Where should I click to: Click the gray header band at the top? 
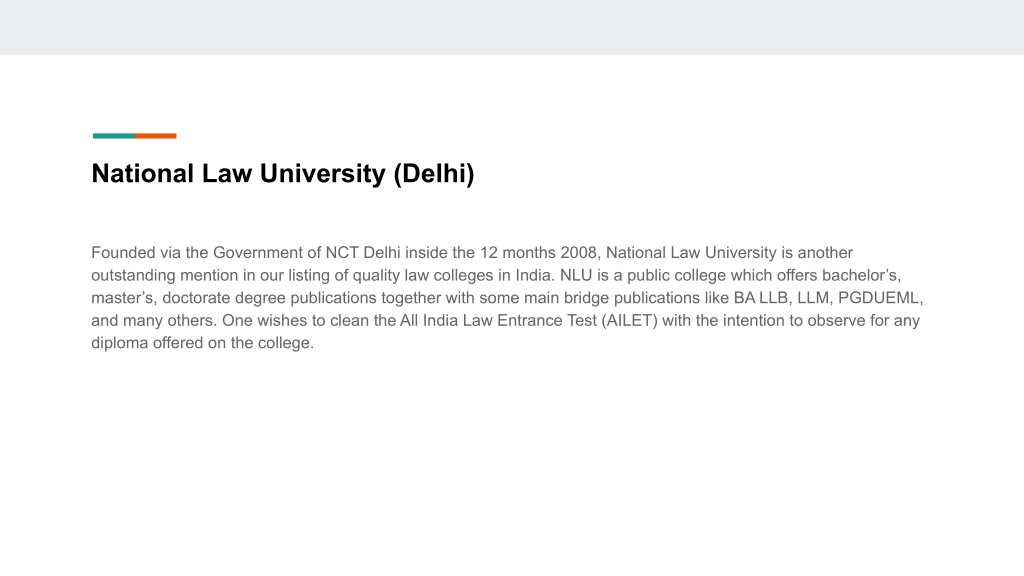512,27
